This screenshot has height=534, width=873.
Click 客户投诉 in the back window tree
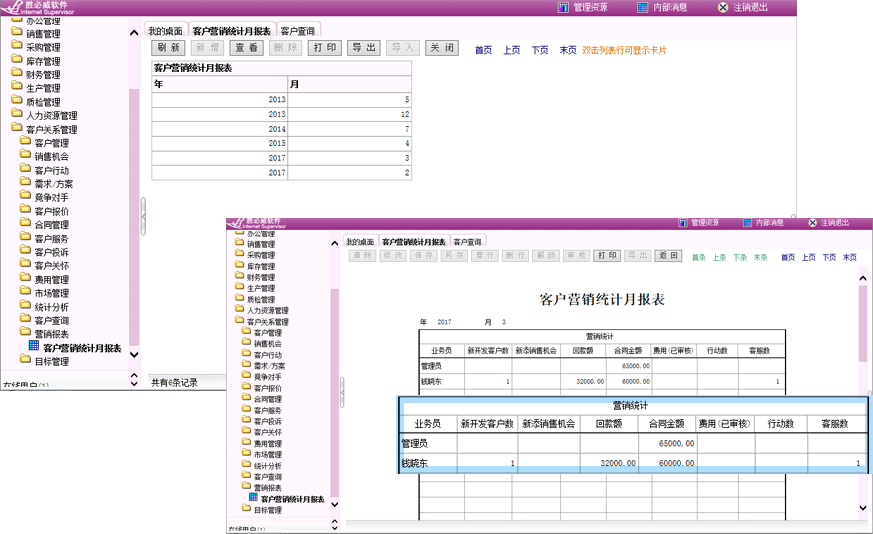pyautogui.click(x=51, y=252)
